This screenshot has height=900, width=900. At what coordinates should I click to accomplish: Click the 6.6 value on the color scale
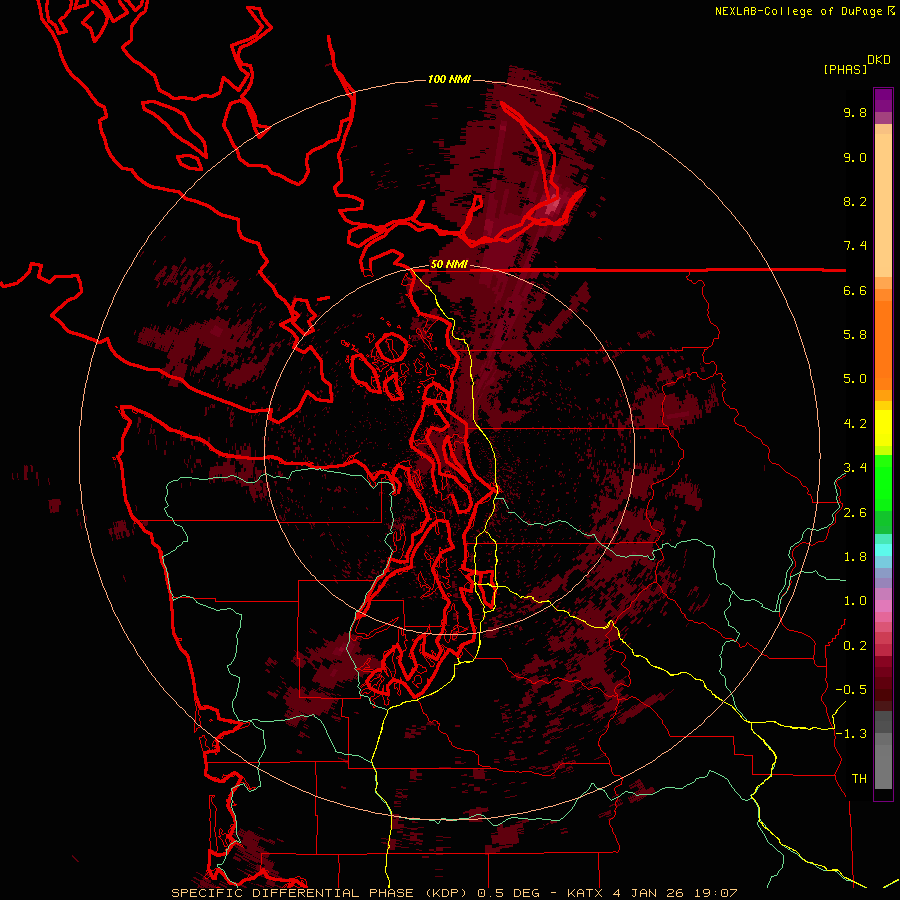point(855,290)
